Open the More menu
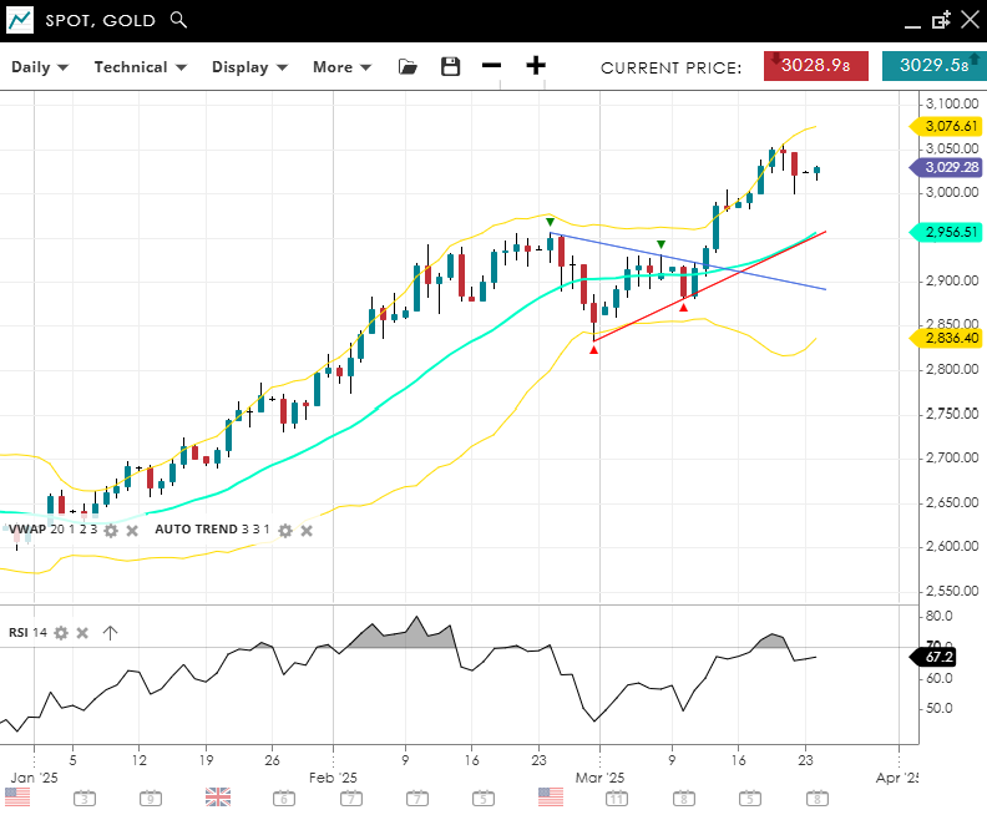The height and width of the screenshot is (815, 987). pos(341,67)
